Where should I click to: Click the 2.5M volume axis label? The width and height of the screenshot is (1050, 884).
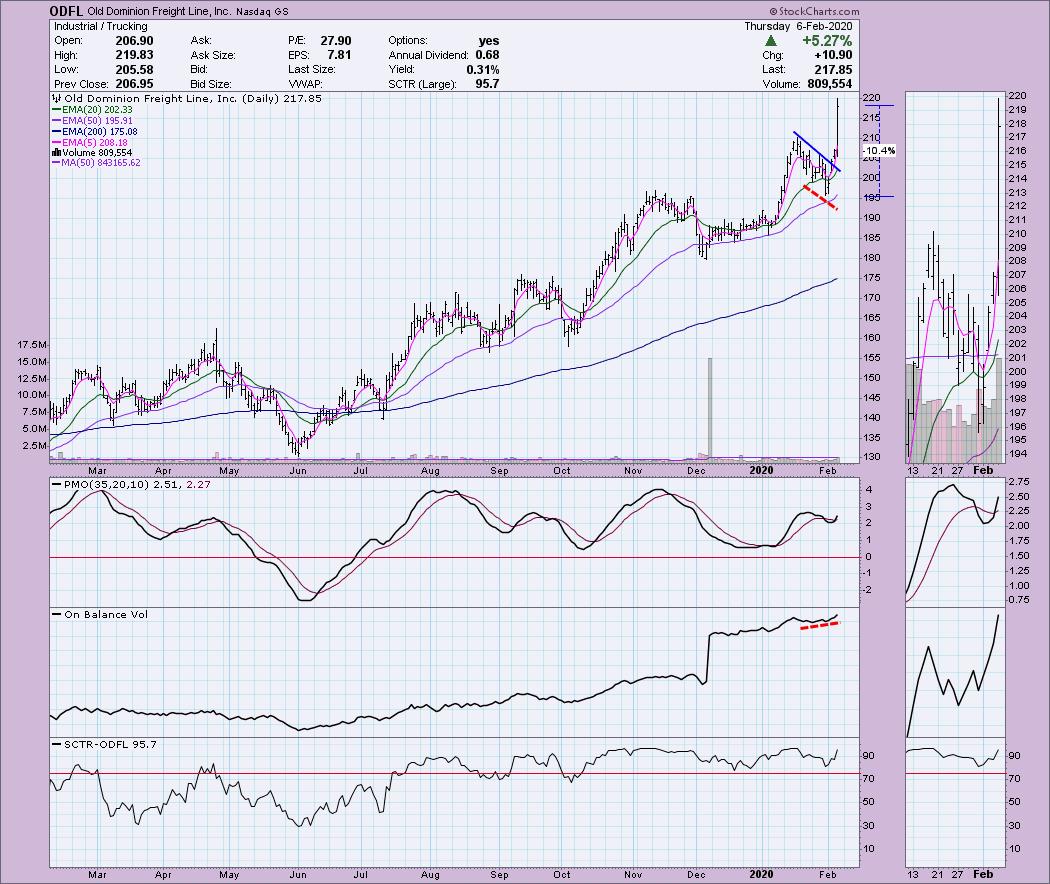coord(35,445)
